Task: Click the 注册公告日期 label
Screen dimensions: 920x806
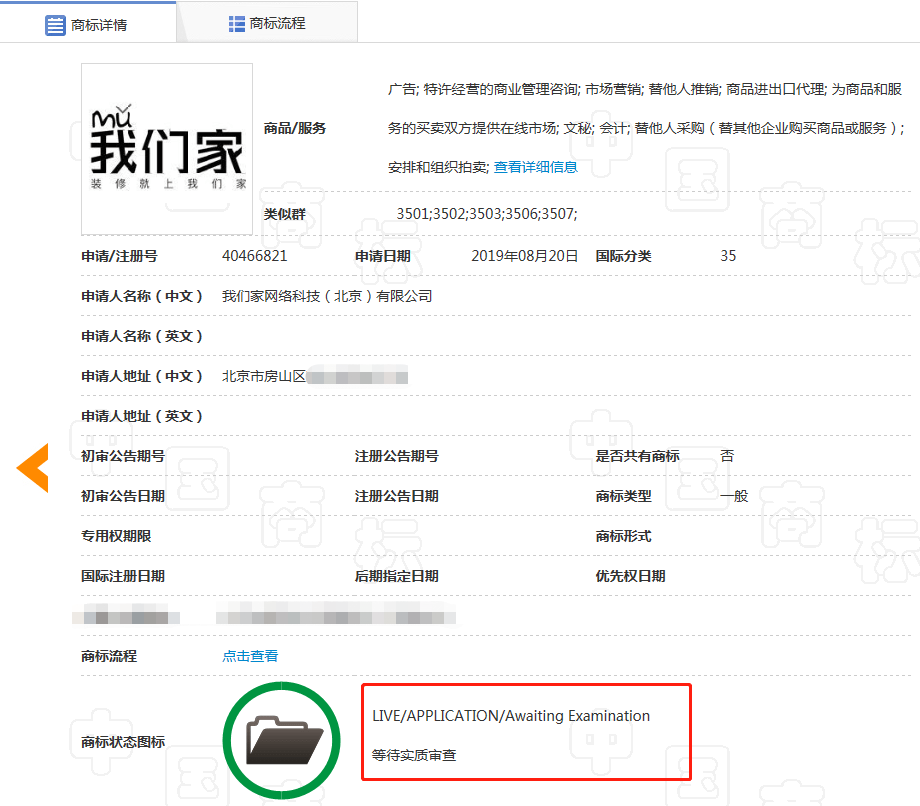Action: click(397, 496)
